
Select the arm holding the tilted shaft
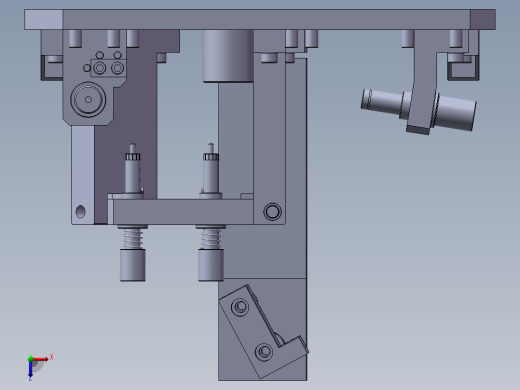[424, 82]
